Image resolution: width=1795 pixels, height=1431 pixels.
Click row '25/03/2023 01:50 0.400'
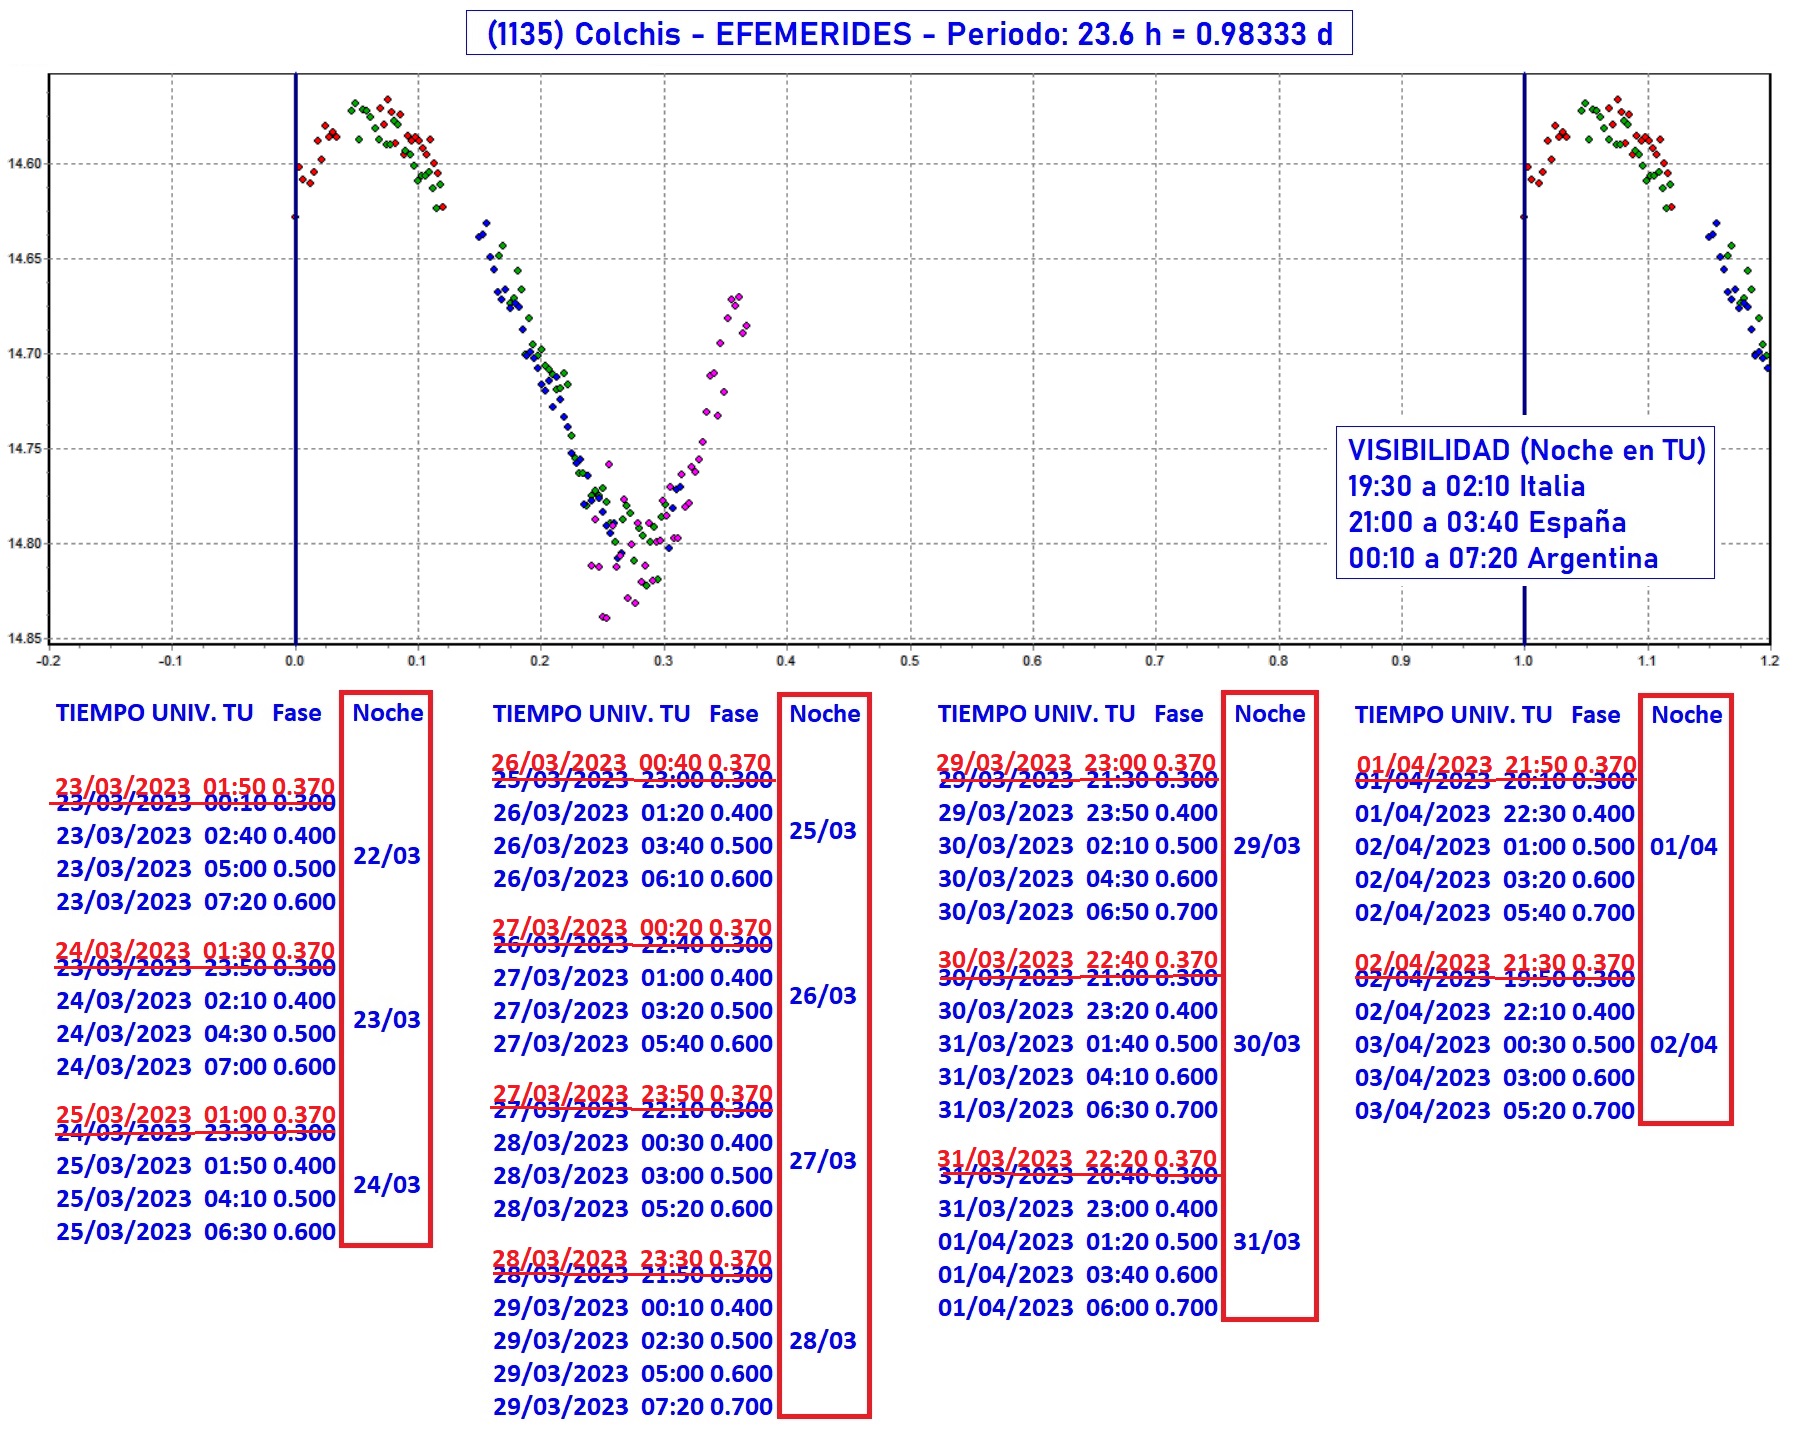(x=196, y=1166)
